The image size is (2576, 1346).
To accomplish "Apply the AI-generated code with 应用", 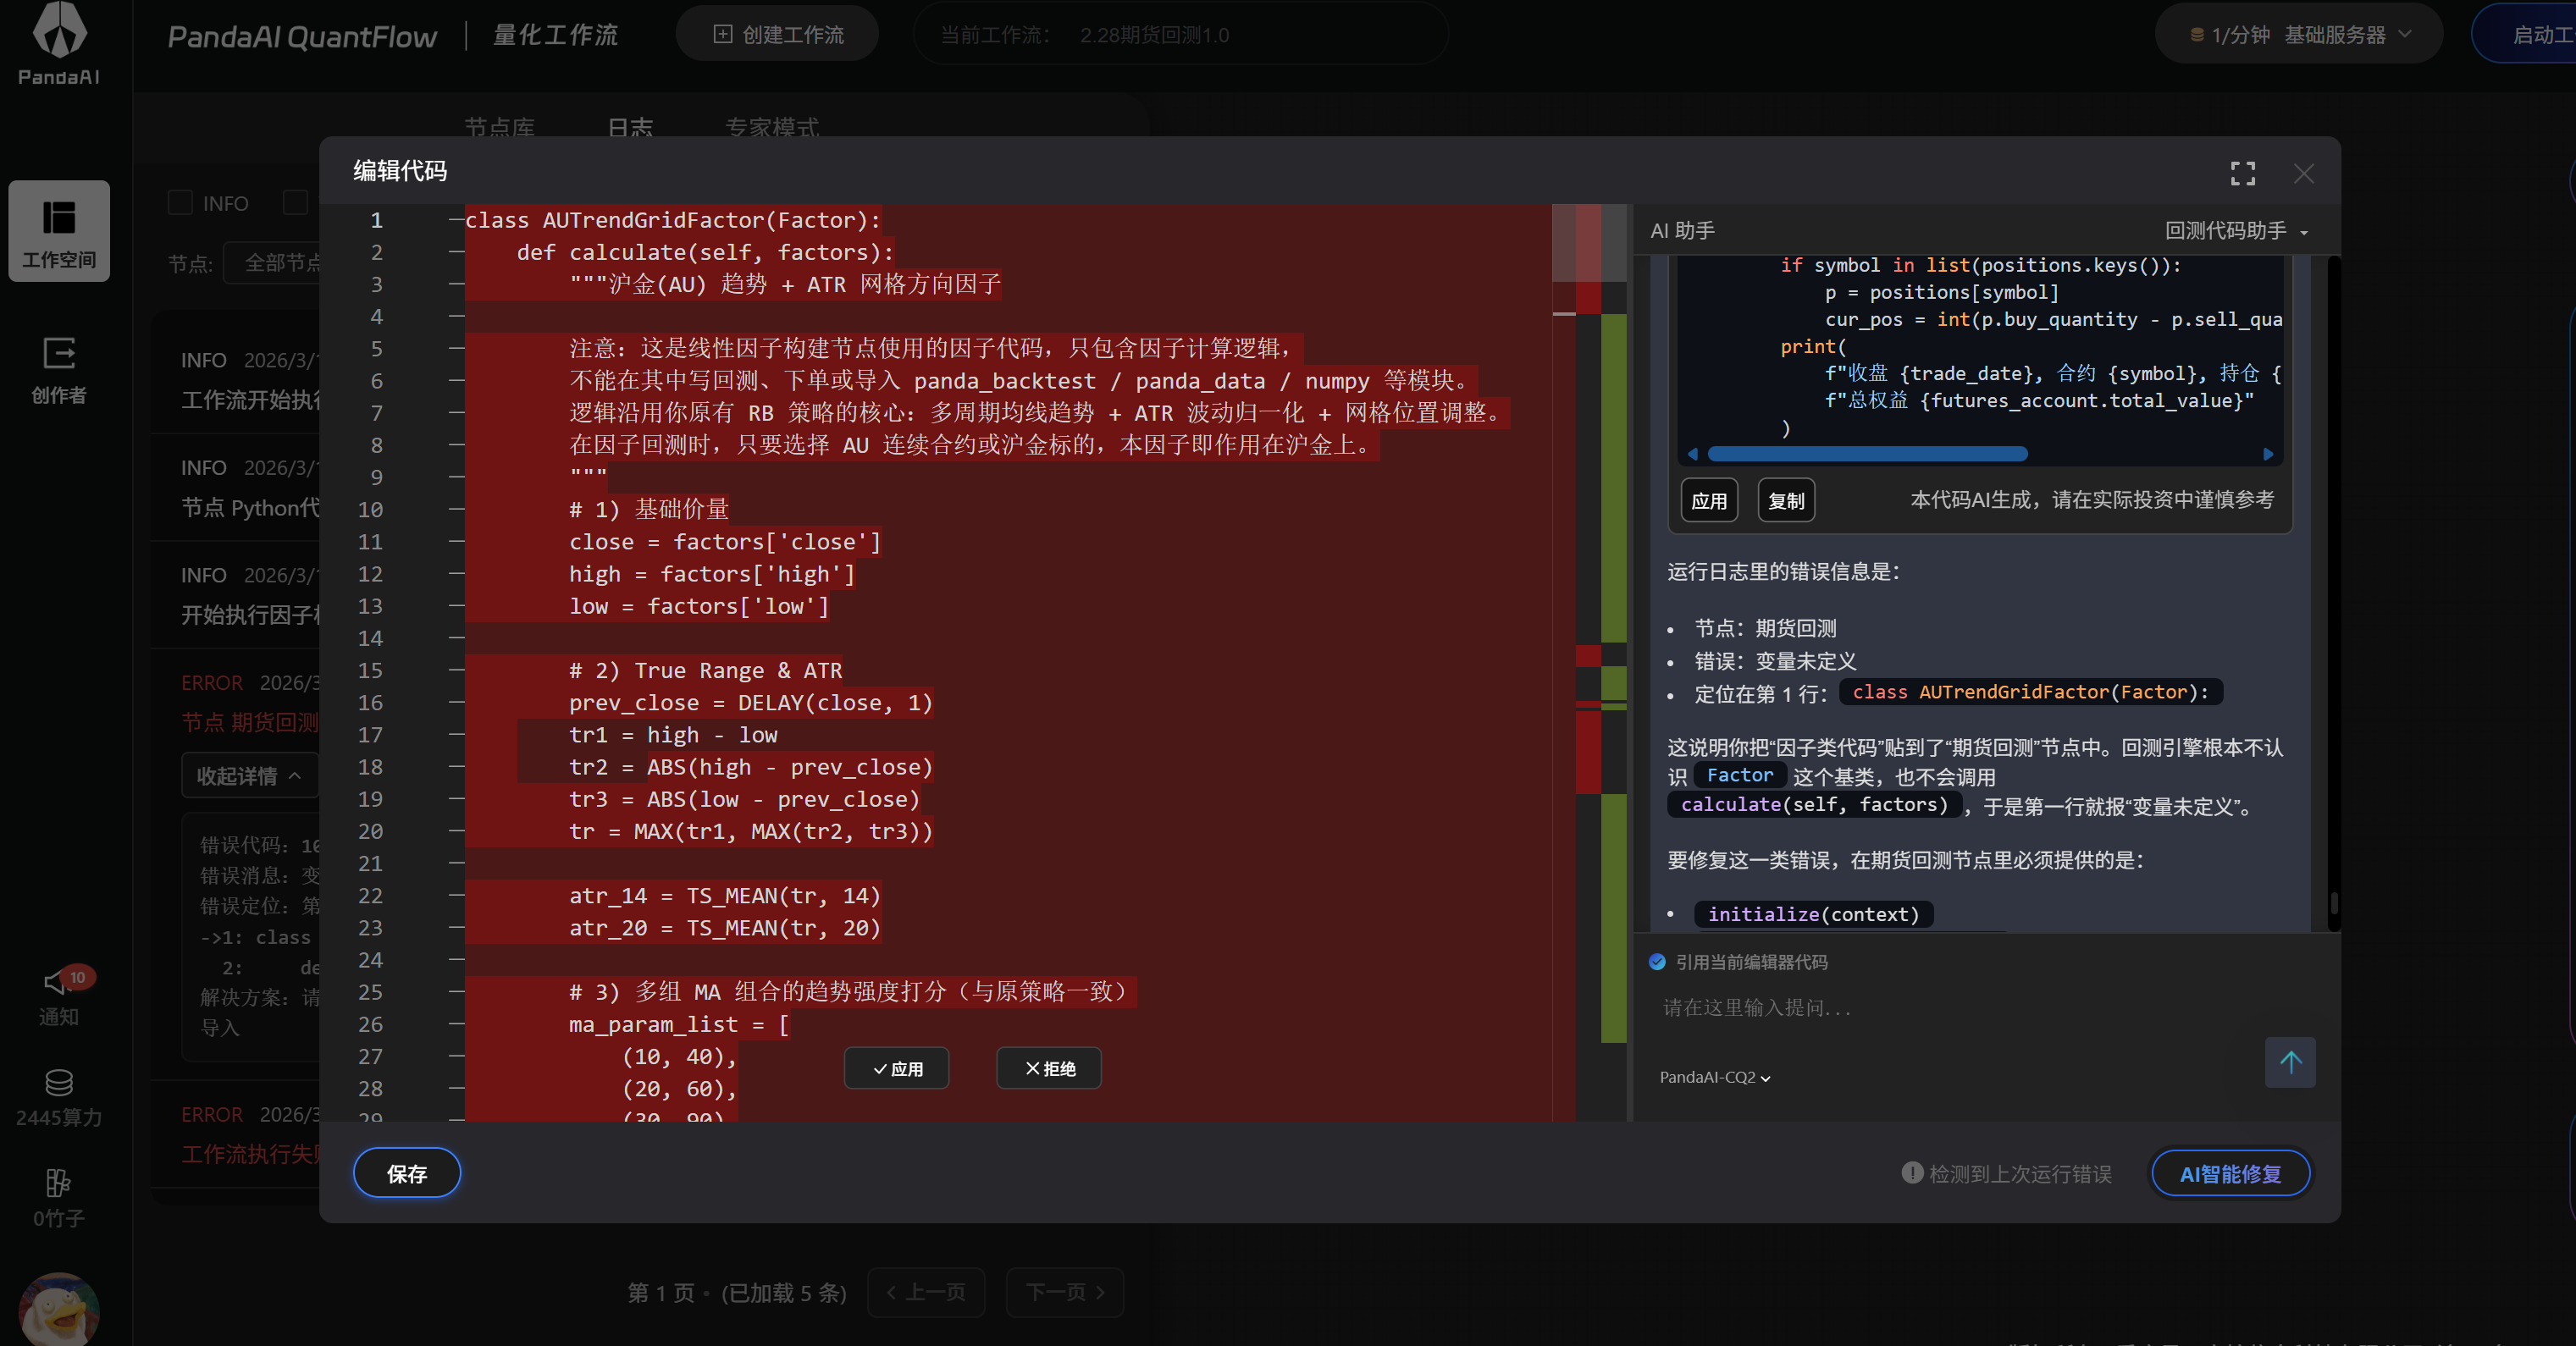I will [x=1709, y=500].
